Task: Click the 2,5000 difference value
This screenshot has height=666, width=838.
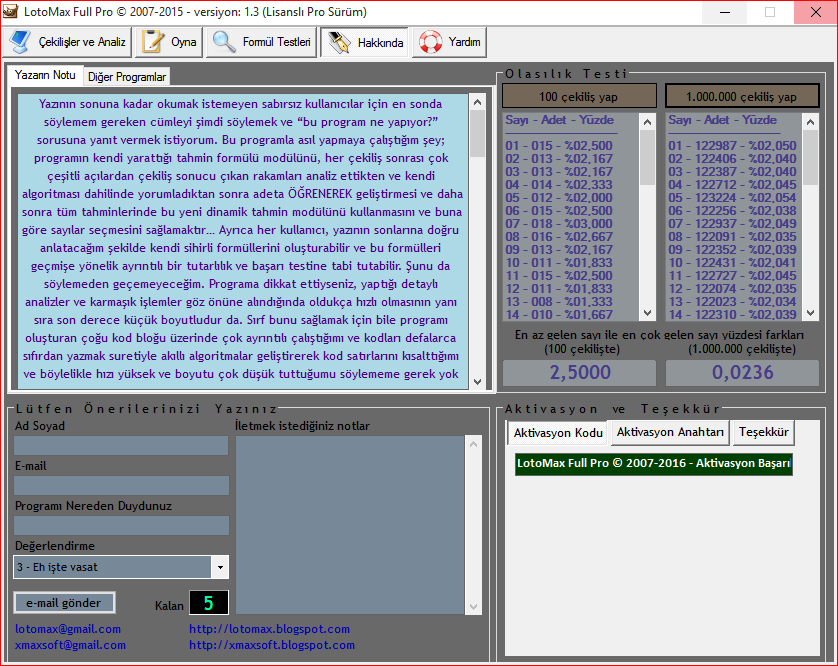Action: tap(579, 373)
